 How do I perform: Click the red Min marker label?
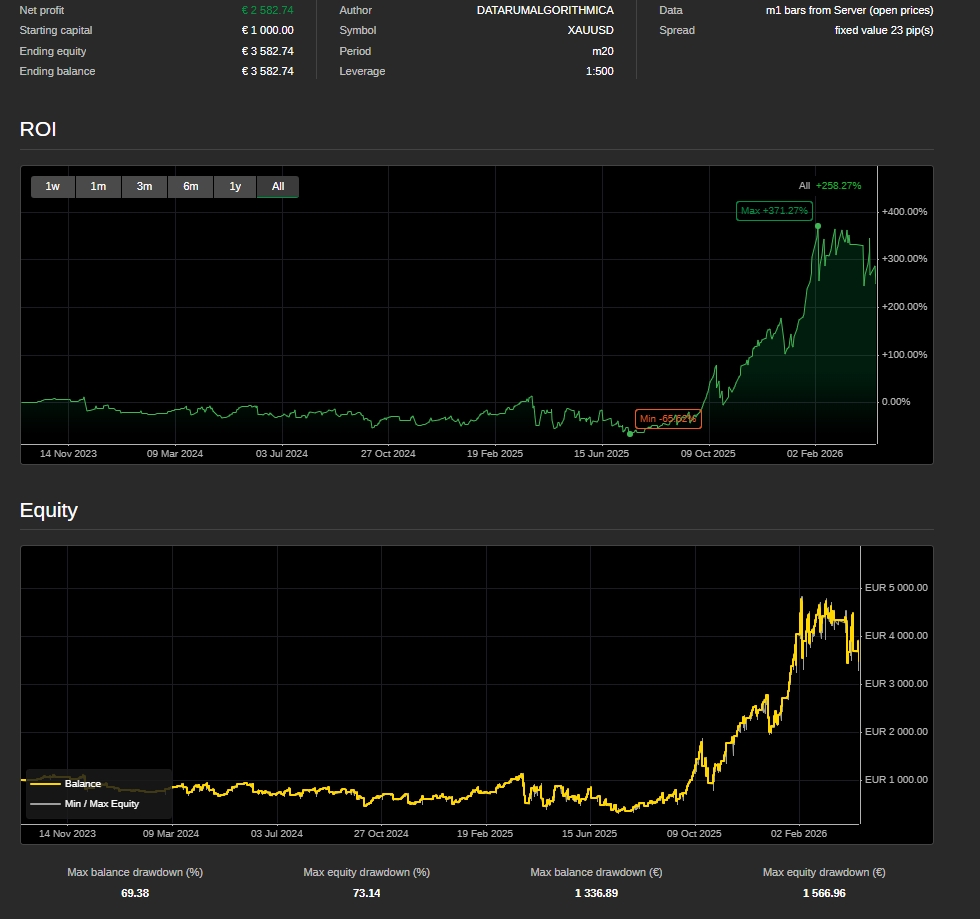[668, 418]
